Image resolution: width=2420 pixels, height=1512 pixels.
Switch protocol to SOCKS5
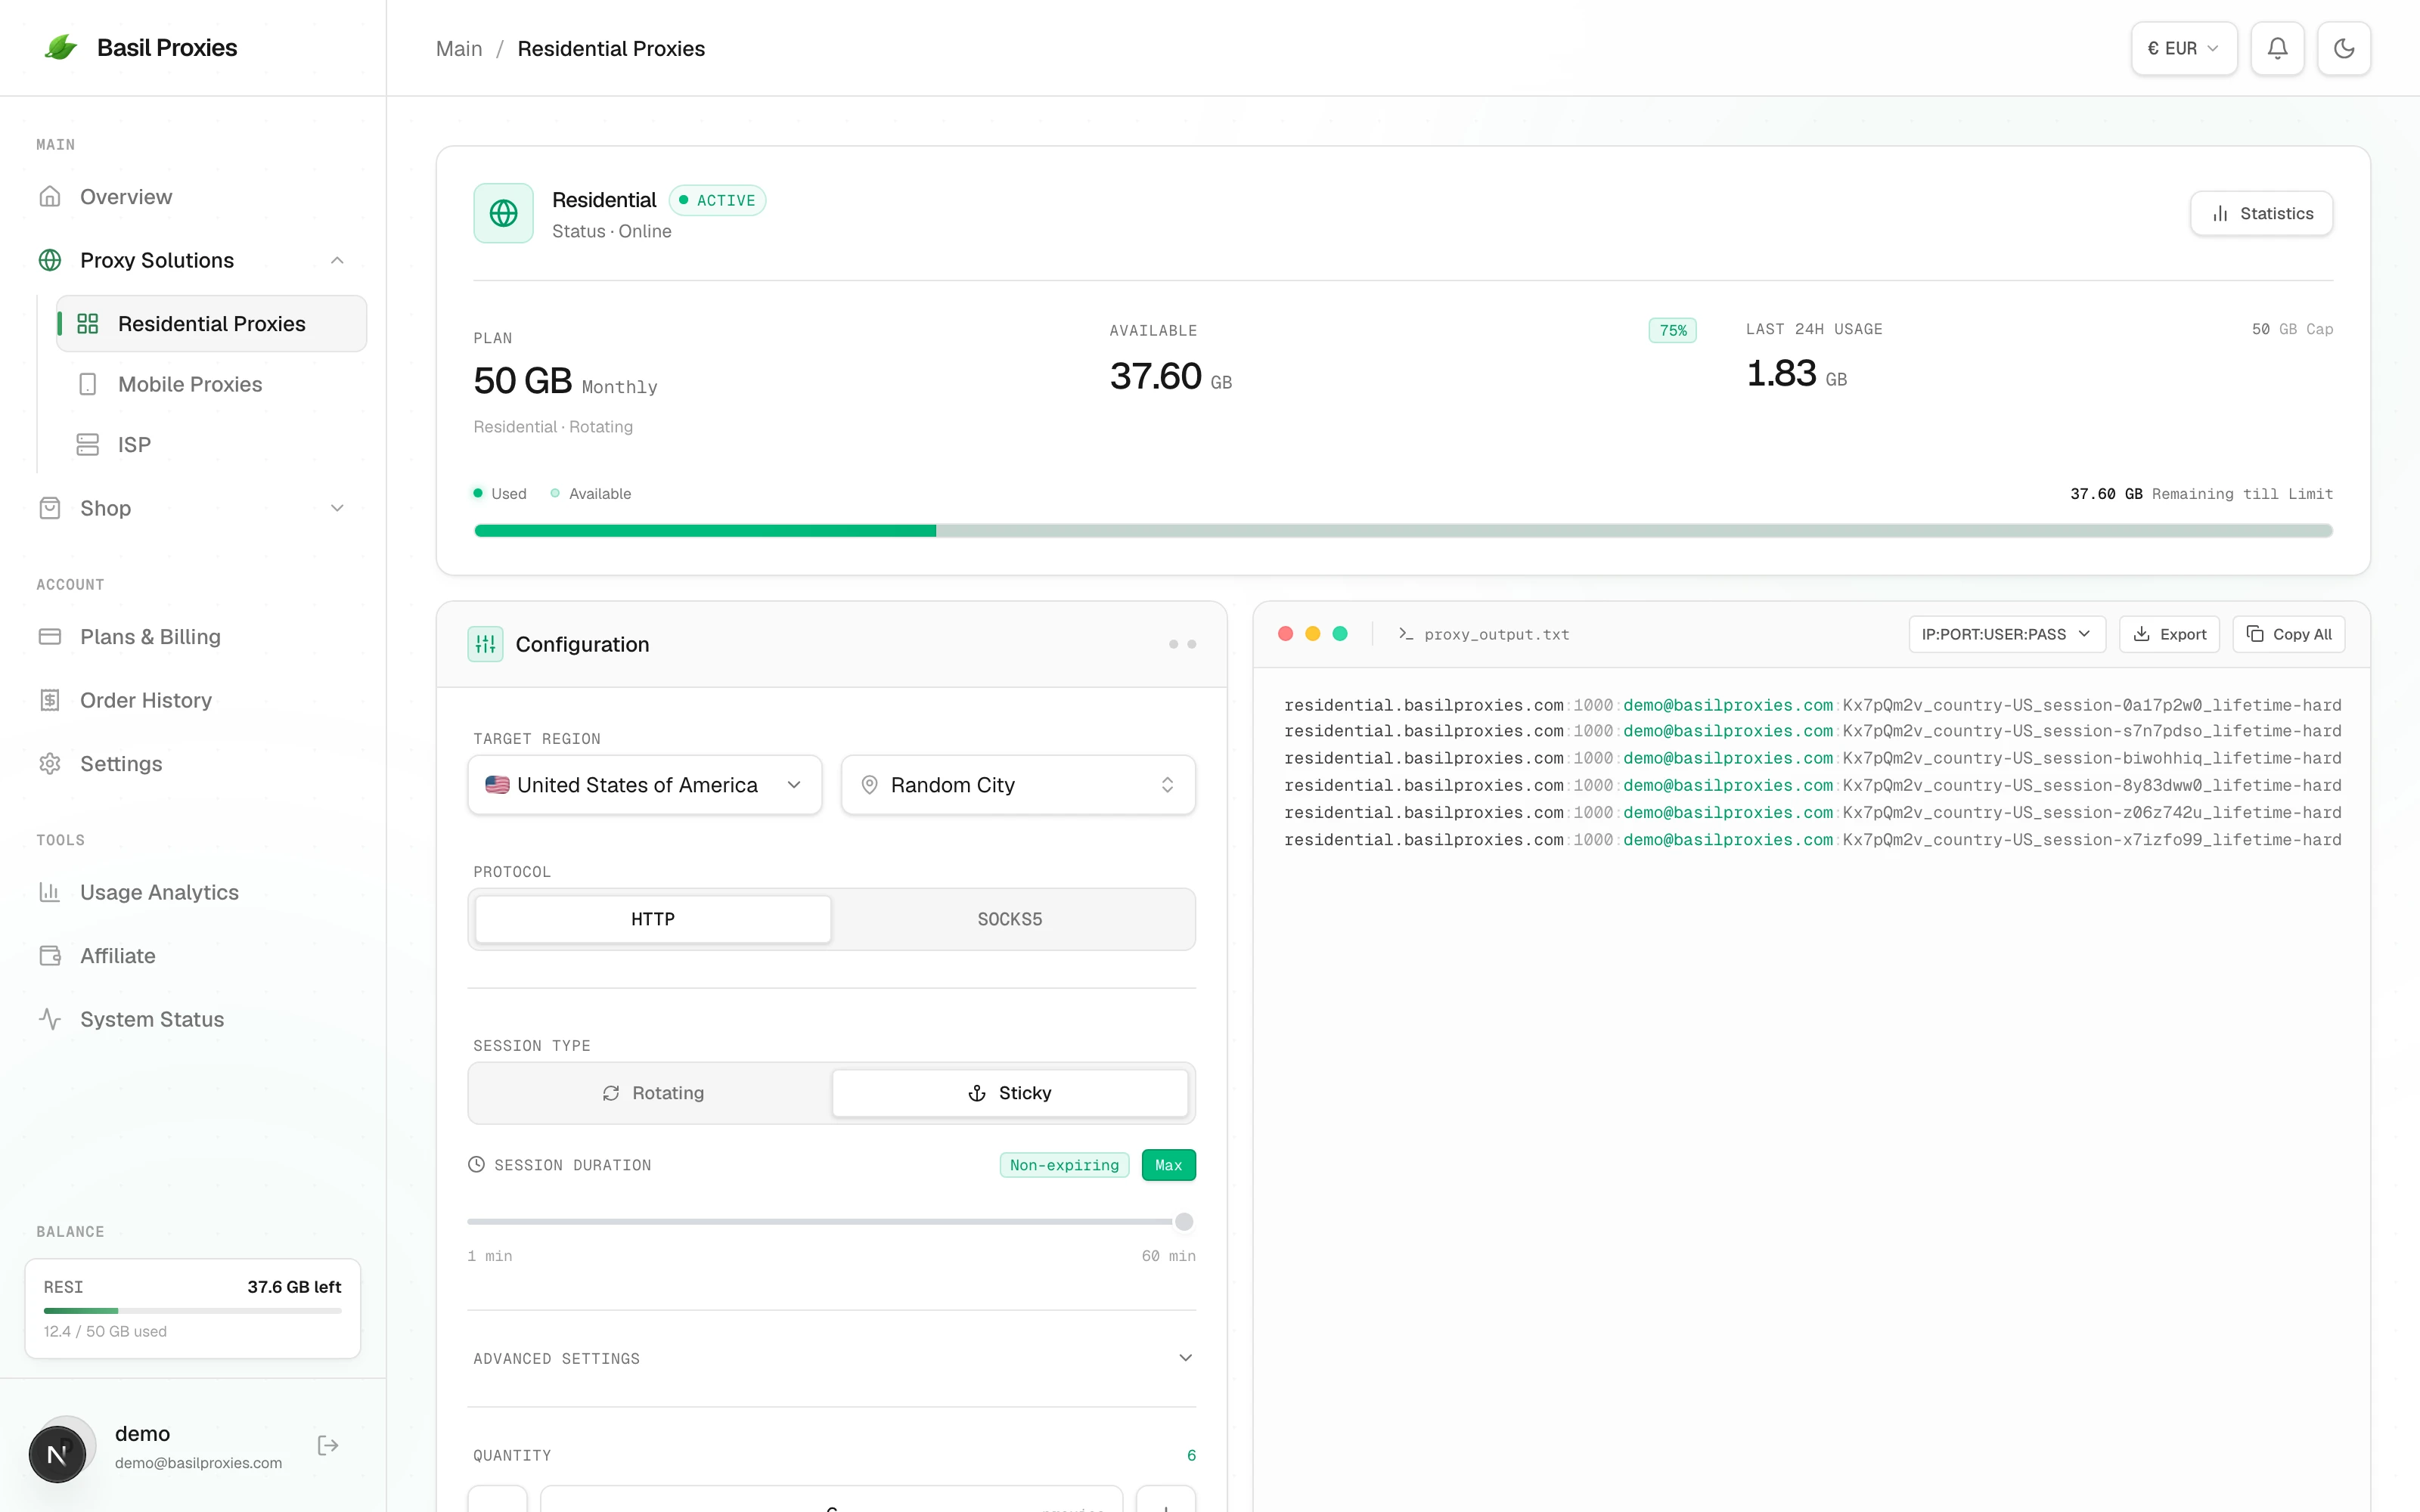[x=1010, y=919]
